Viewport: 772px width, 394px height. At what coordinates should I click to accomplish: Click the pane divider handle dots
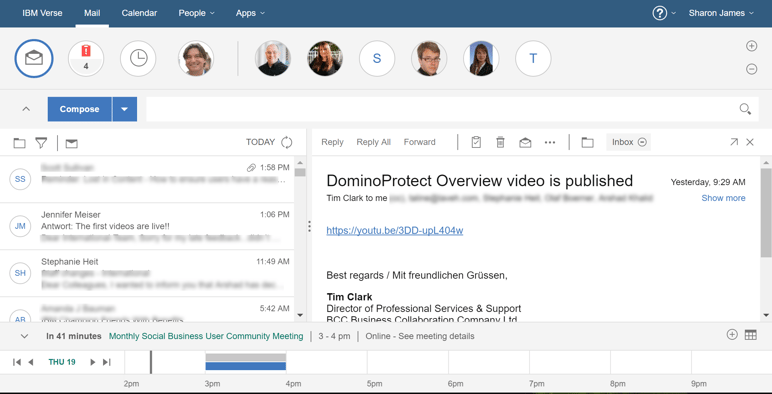point(309,227)
